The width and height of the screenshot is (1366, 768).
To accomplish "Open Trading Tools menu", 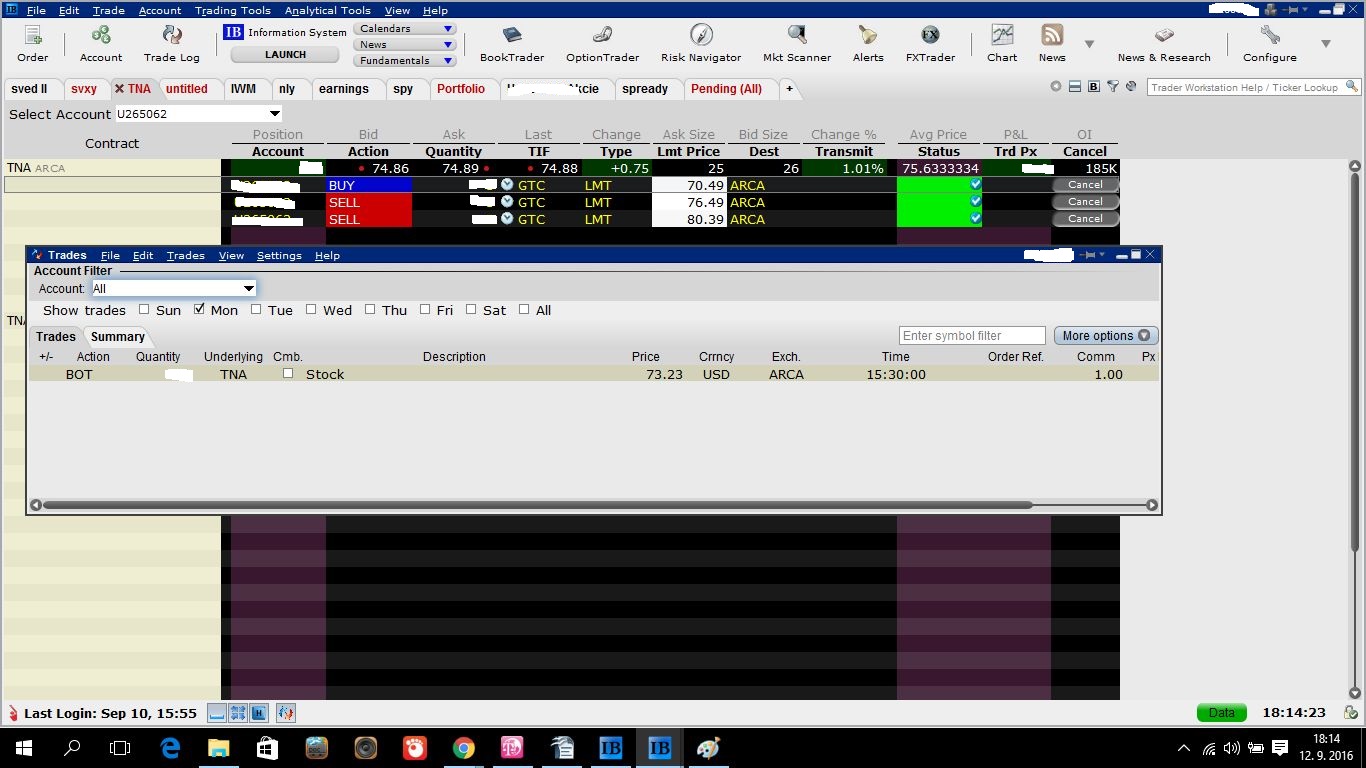I will tap(233, 10).
